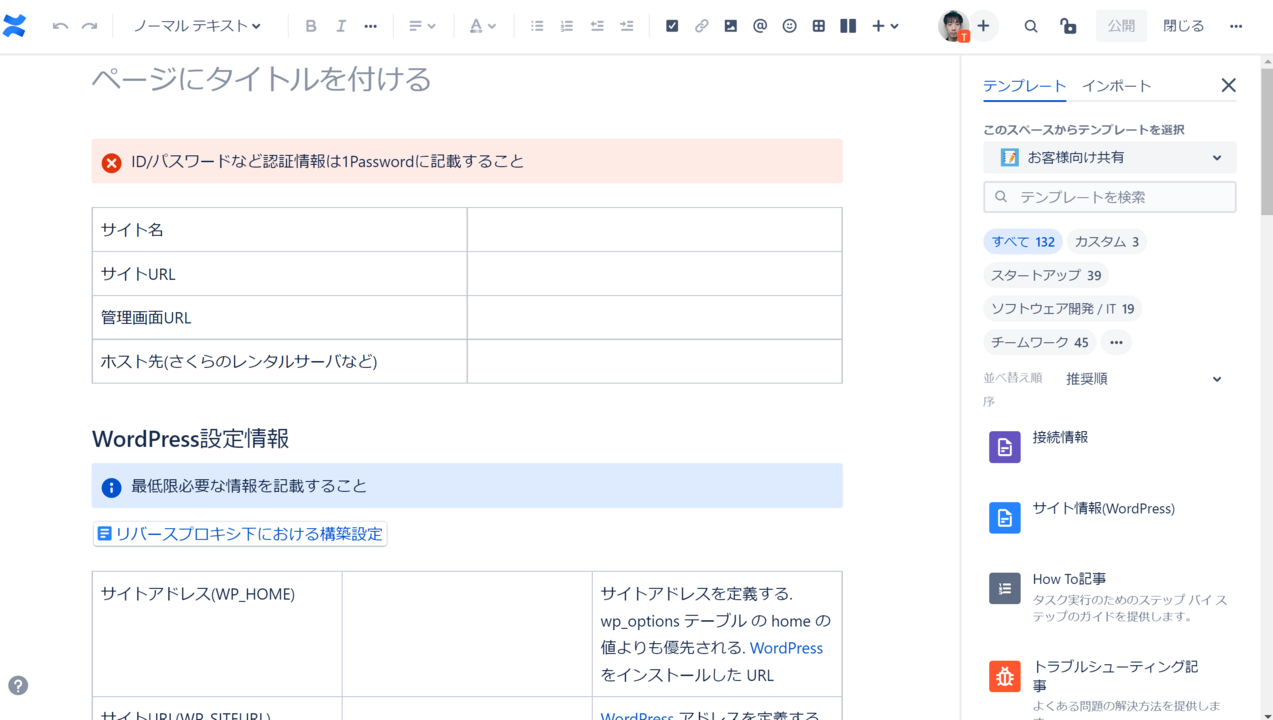Click the blue info icon in panel
This screenshot has width=1273, height=720.
[x=112, y=487]
